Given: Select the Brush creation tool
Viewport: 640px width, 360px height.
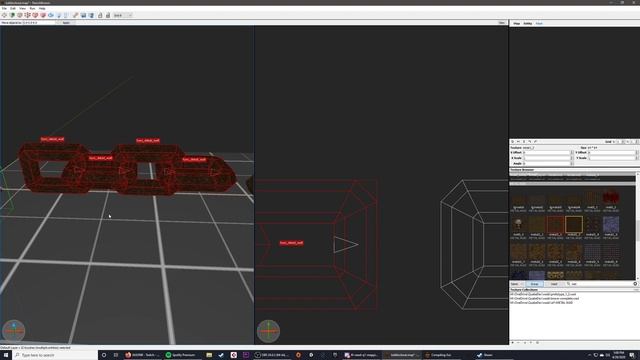Looking at the screenshot, I should (x=12, y=15).
